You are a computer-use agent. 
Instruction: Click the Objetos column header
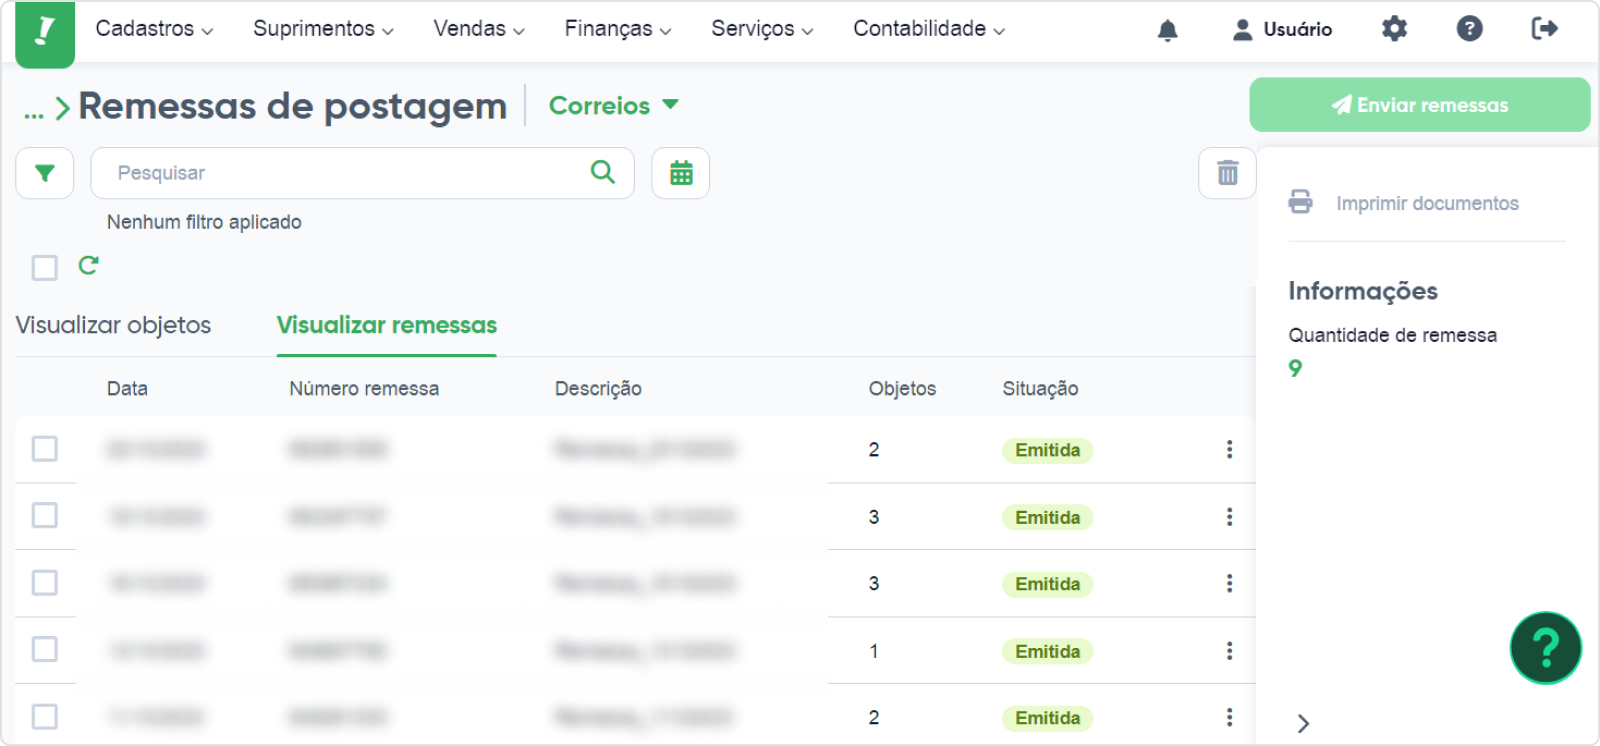coord(902,389)
